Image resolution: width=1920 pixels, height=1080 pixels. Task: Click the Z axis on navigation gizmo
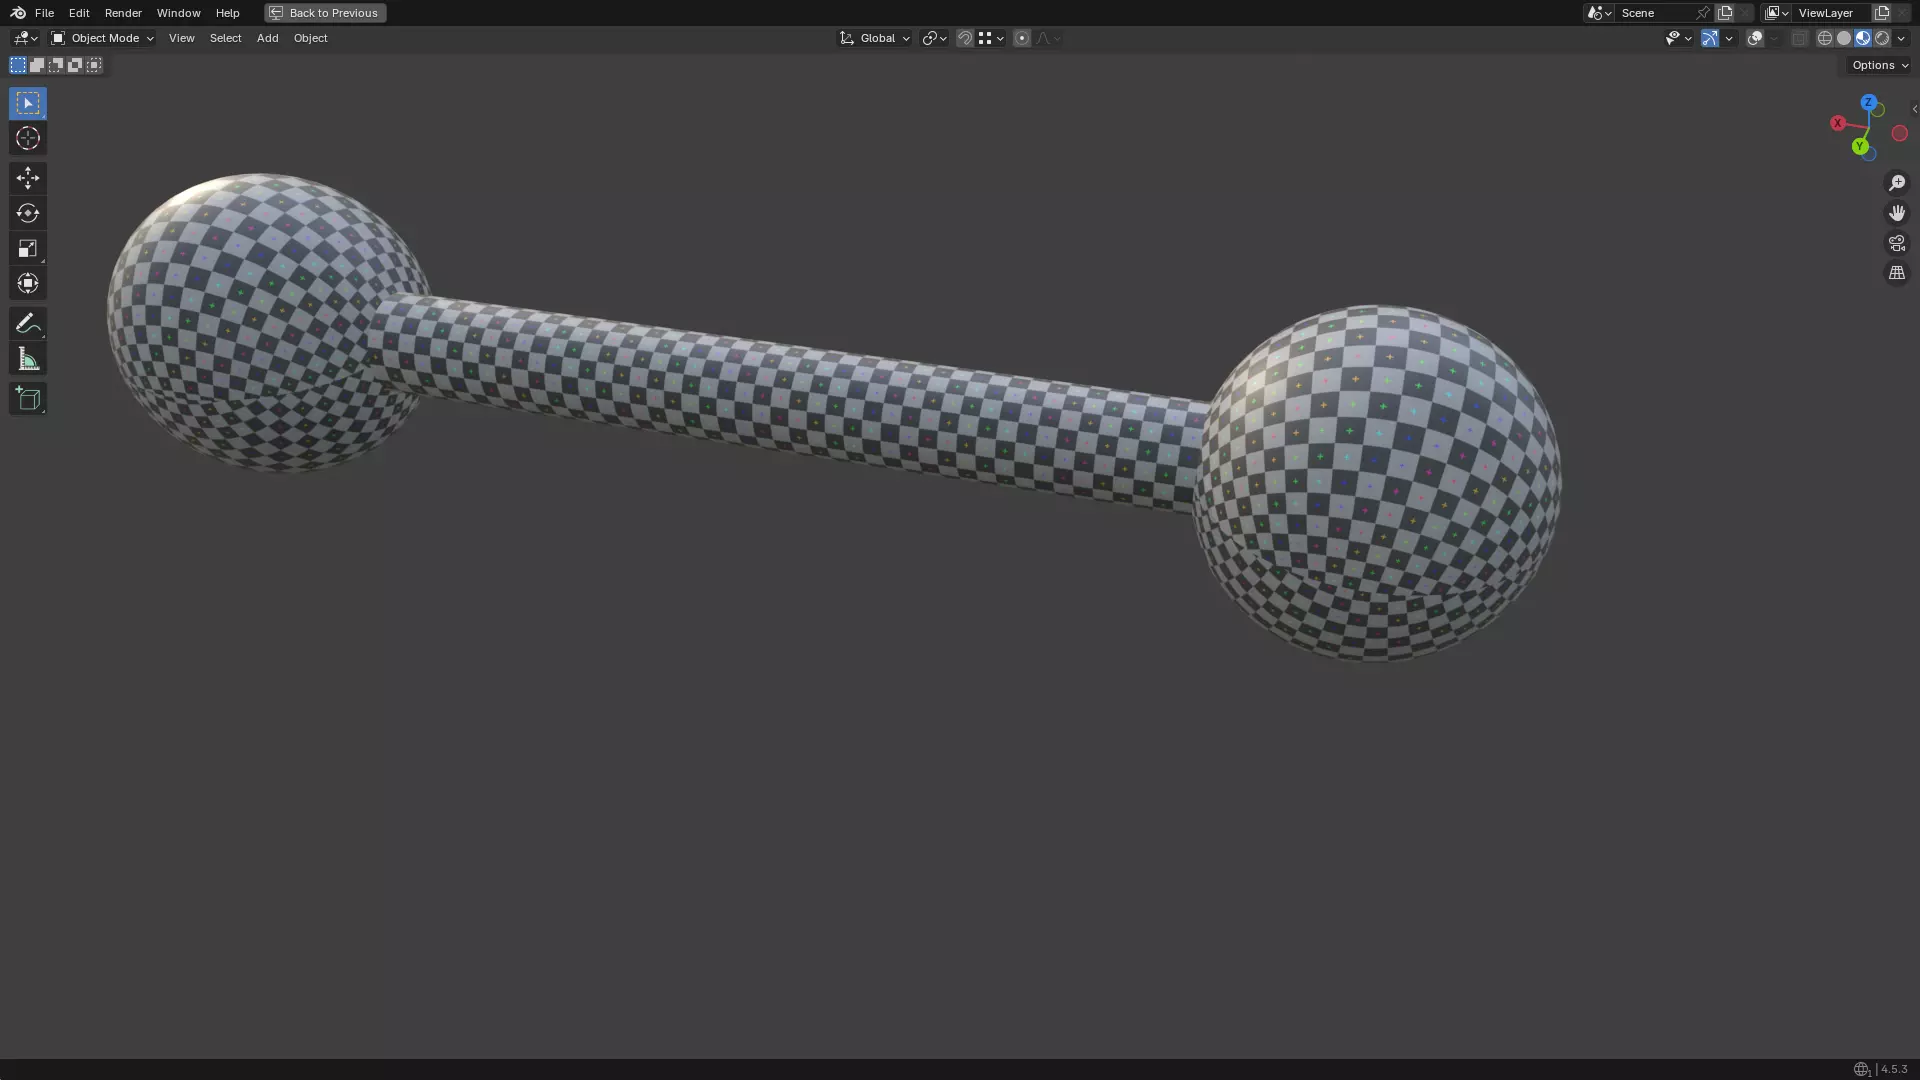(x=1868, y=102)
